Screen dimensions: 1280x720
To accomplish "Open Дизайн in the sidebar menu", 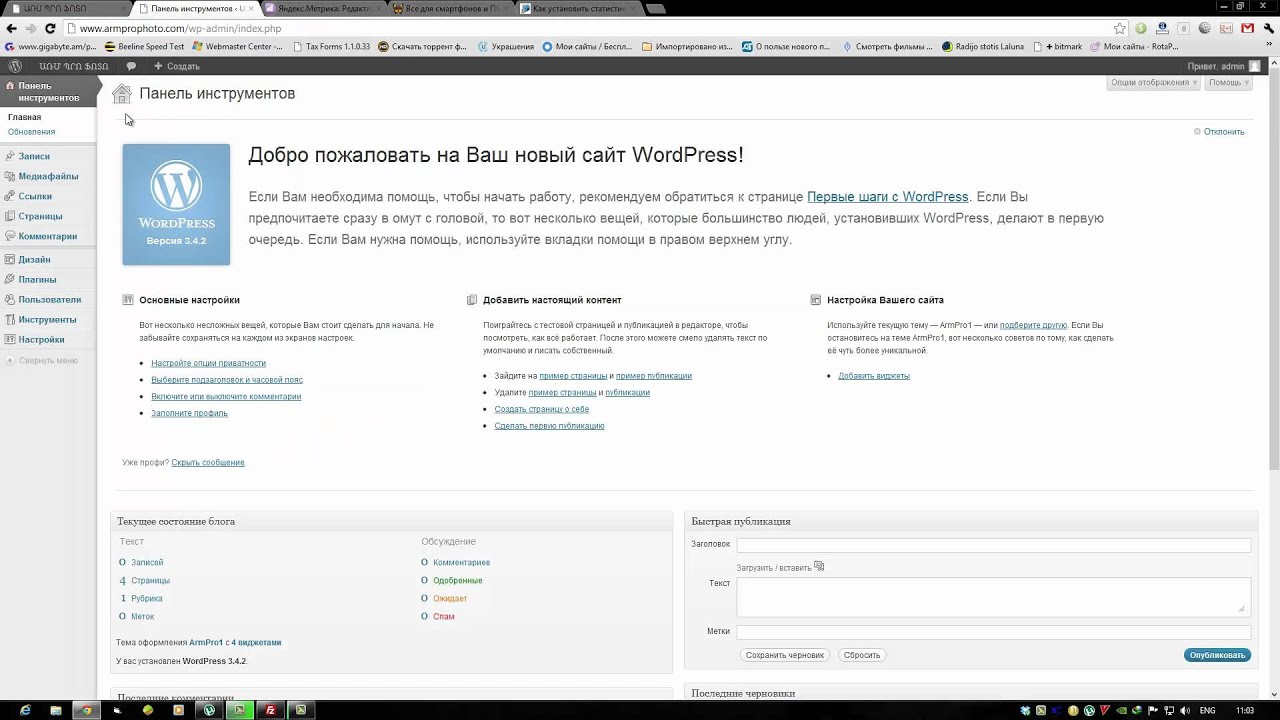I will [x=34, y=259].
